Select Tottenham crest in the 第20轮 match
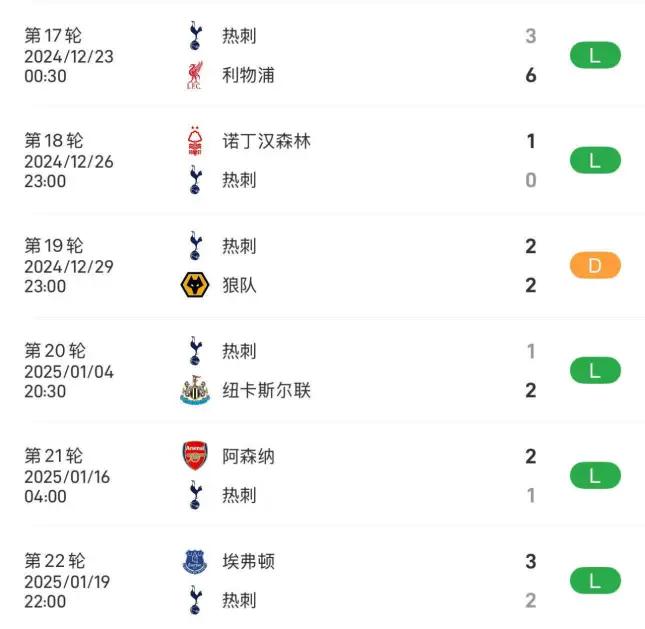Viewport: 645px width, 629px height. (x=195, y=351)
